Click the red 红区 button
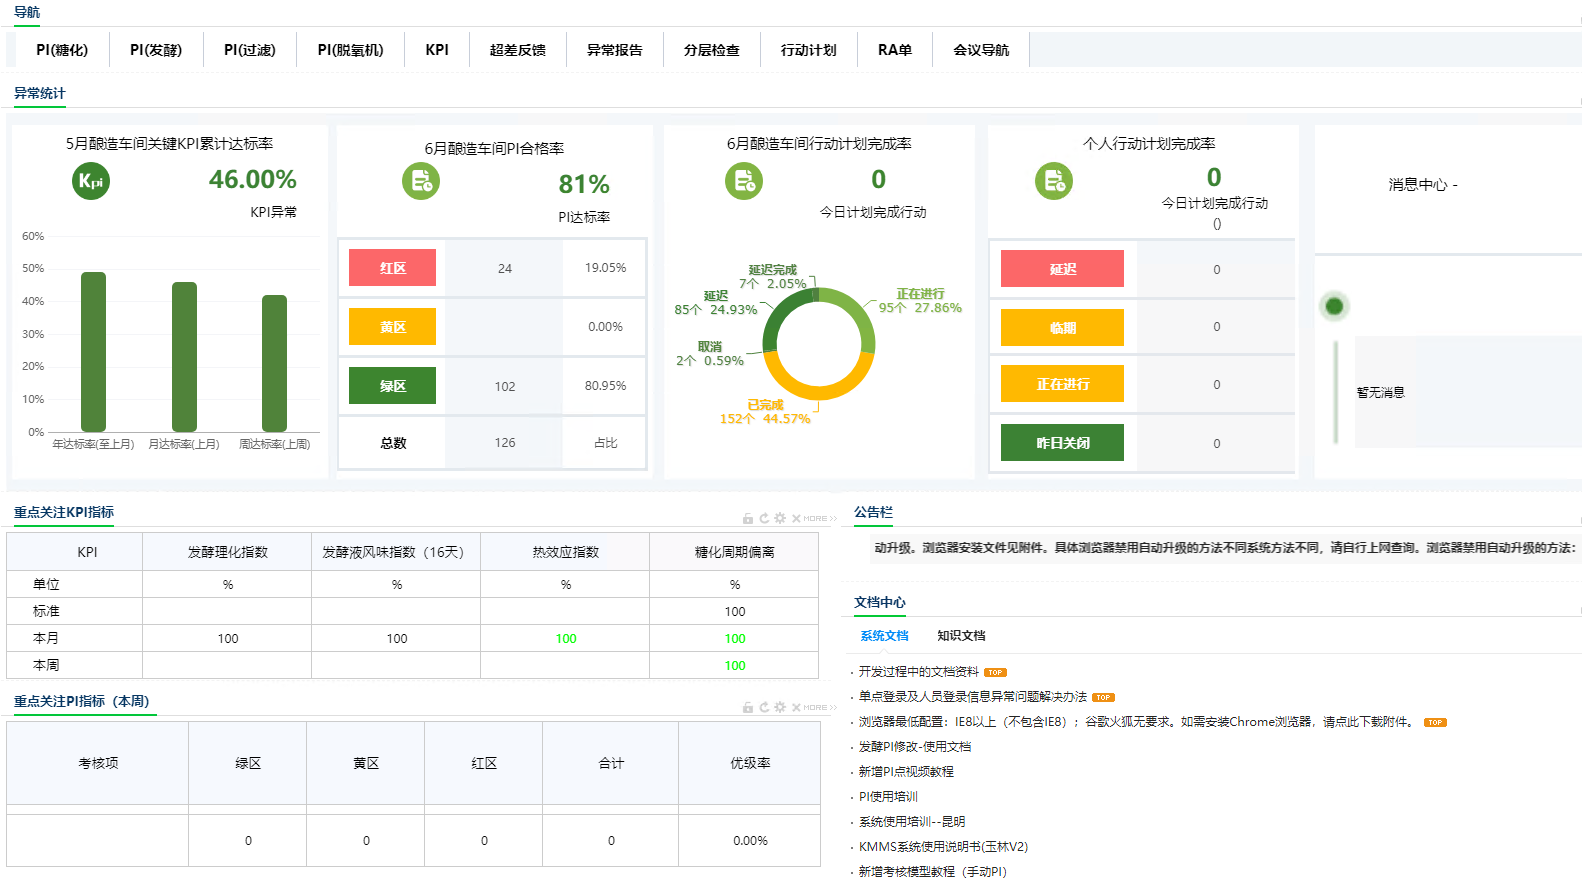Viewport: 1582px width, 879px height. point(392,268)
